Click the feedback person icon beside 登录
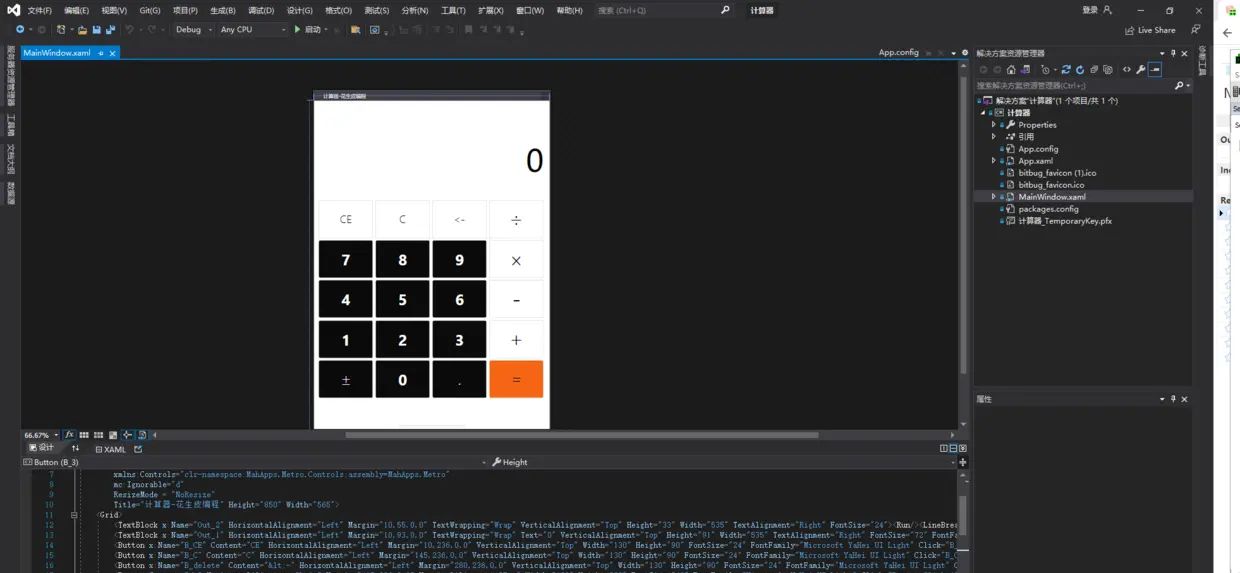Image resolution: width=1240 pixels, height=573 pixels. [1107, 10]
